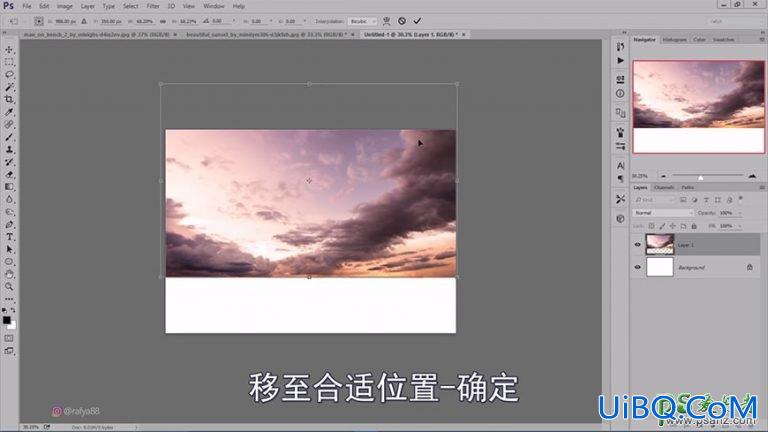This screenshot has width=768, height=432.
Task: Open the Character panel icon
Action: pyautogui.click(x=620, y=166)
